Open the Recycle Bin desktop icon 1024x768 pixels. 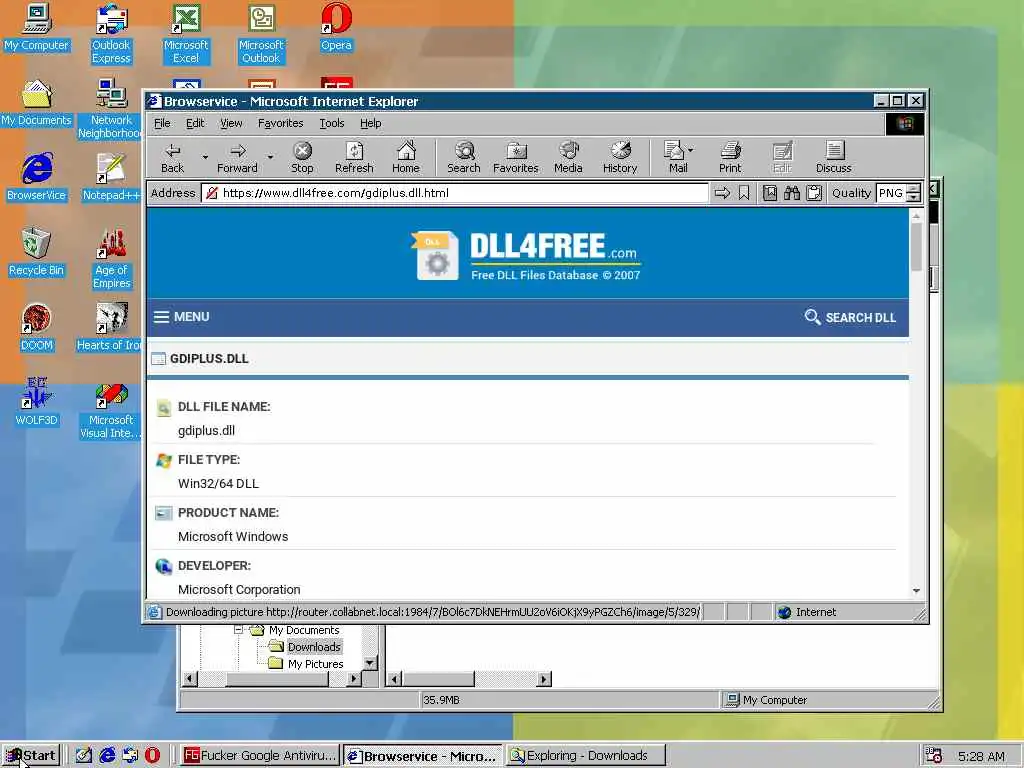37,252
